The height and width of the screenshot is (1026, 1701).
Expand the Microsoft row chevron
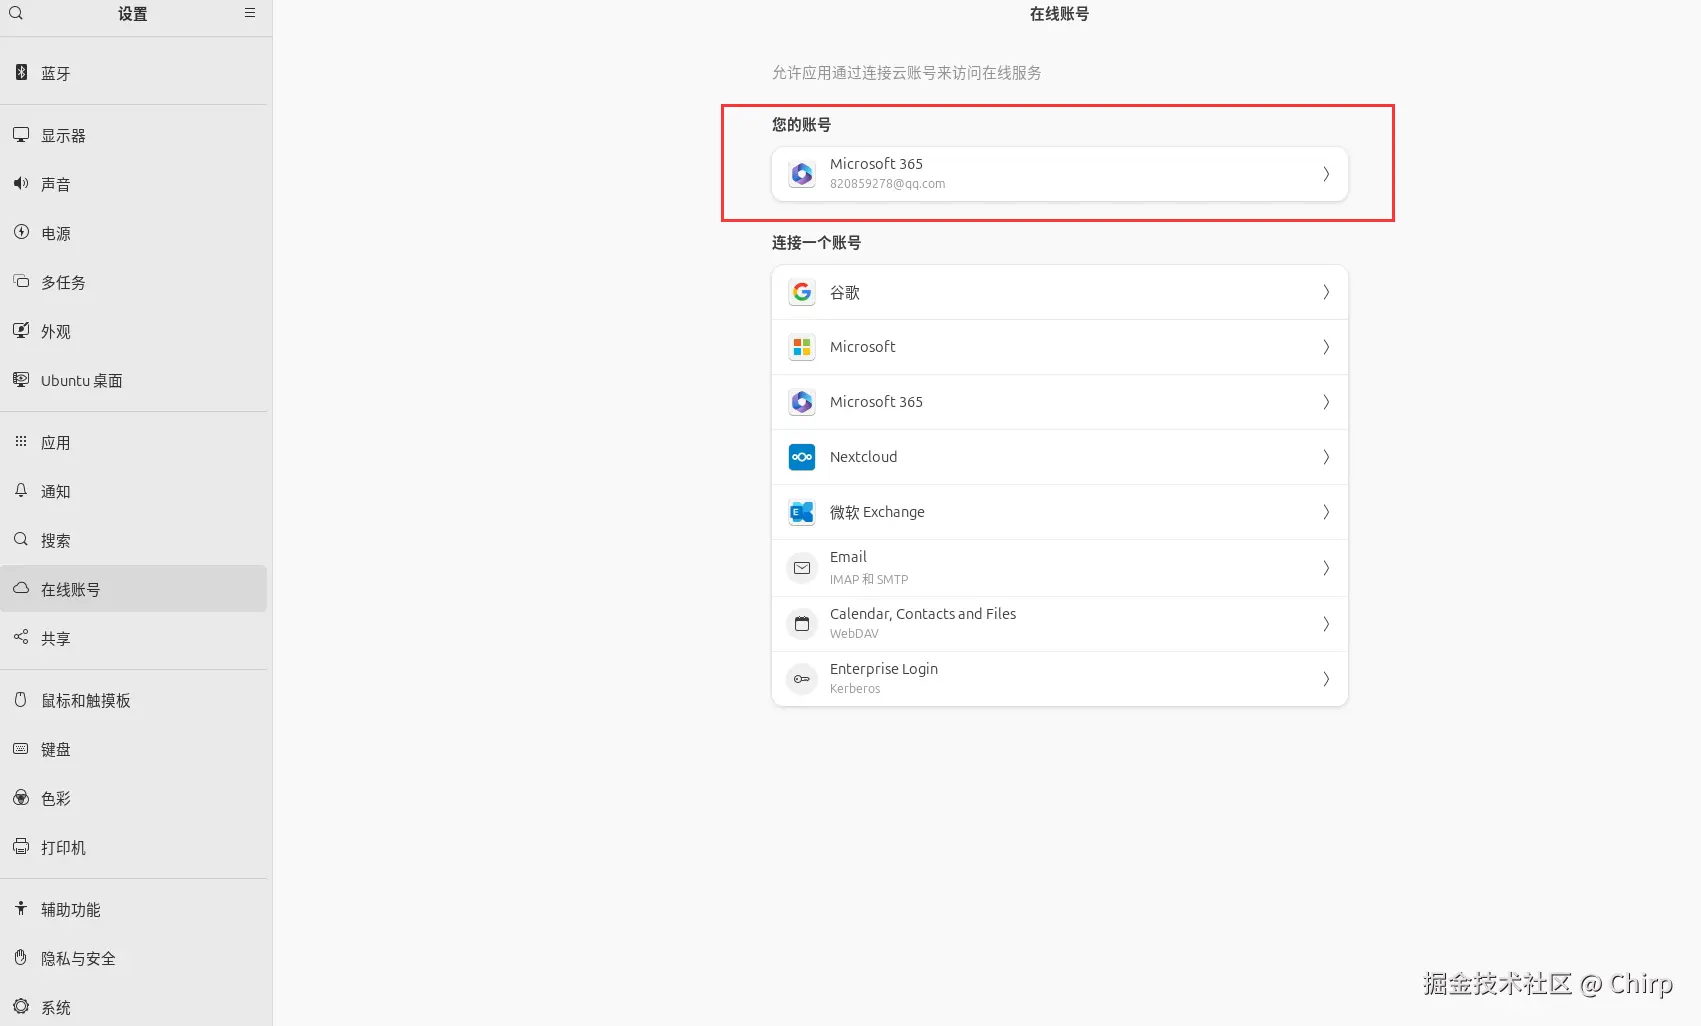[x=1326, y=347]
